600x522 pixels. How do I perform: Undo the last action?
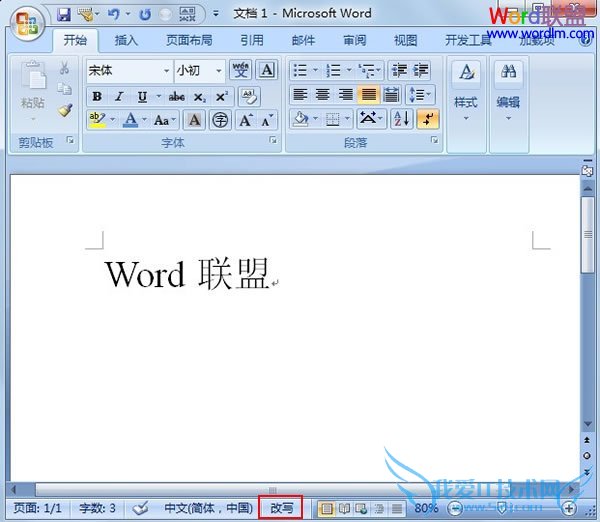pos(114,15)
